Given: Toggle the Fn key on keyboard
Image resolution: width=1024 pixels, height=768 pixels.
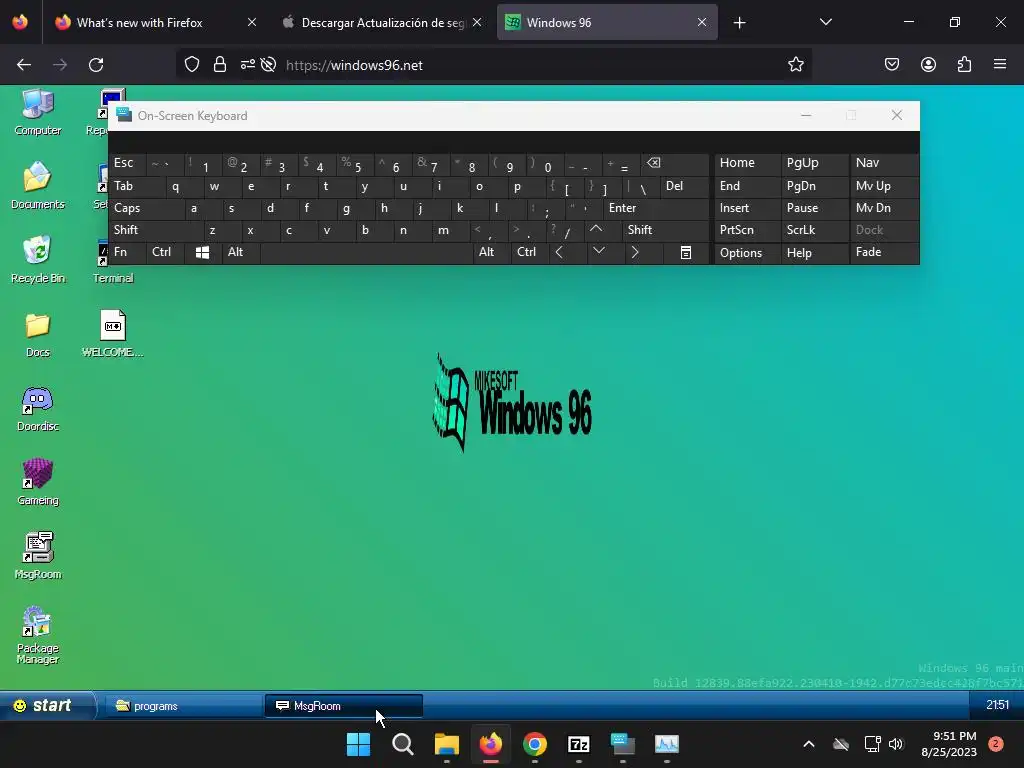Looking at the screenshot, I should click(127, 252).
